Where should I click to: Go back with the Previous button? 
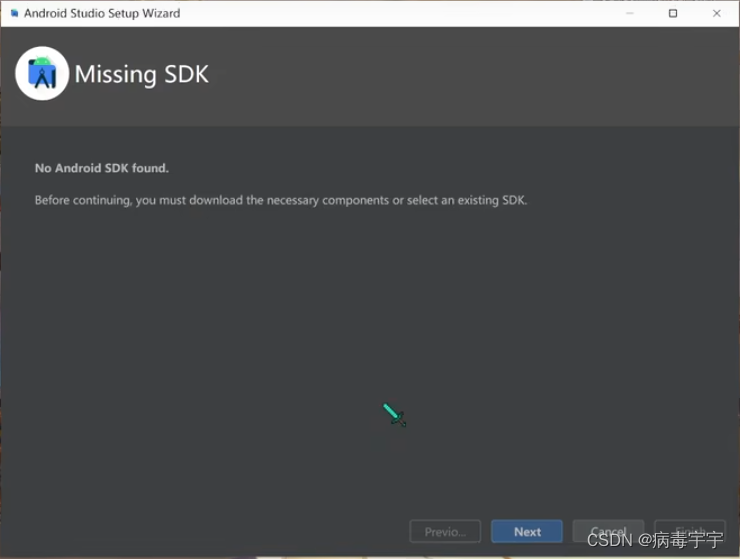445,532
